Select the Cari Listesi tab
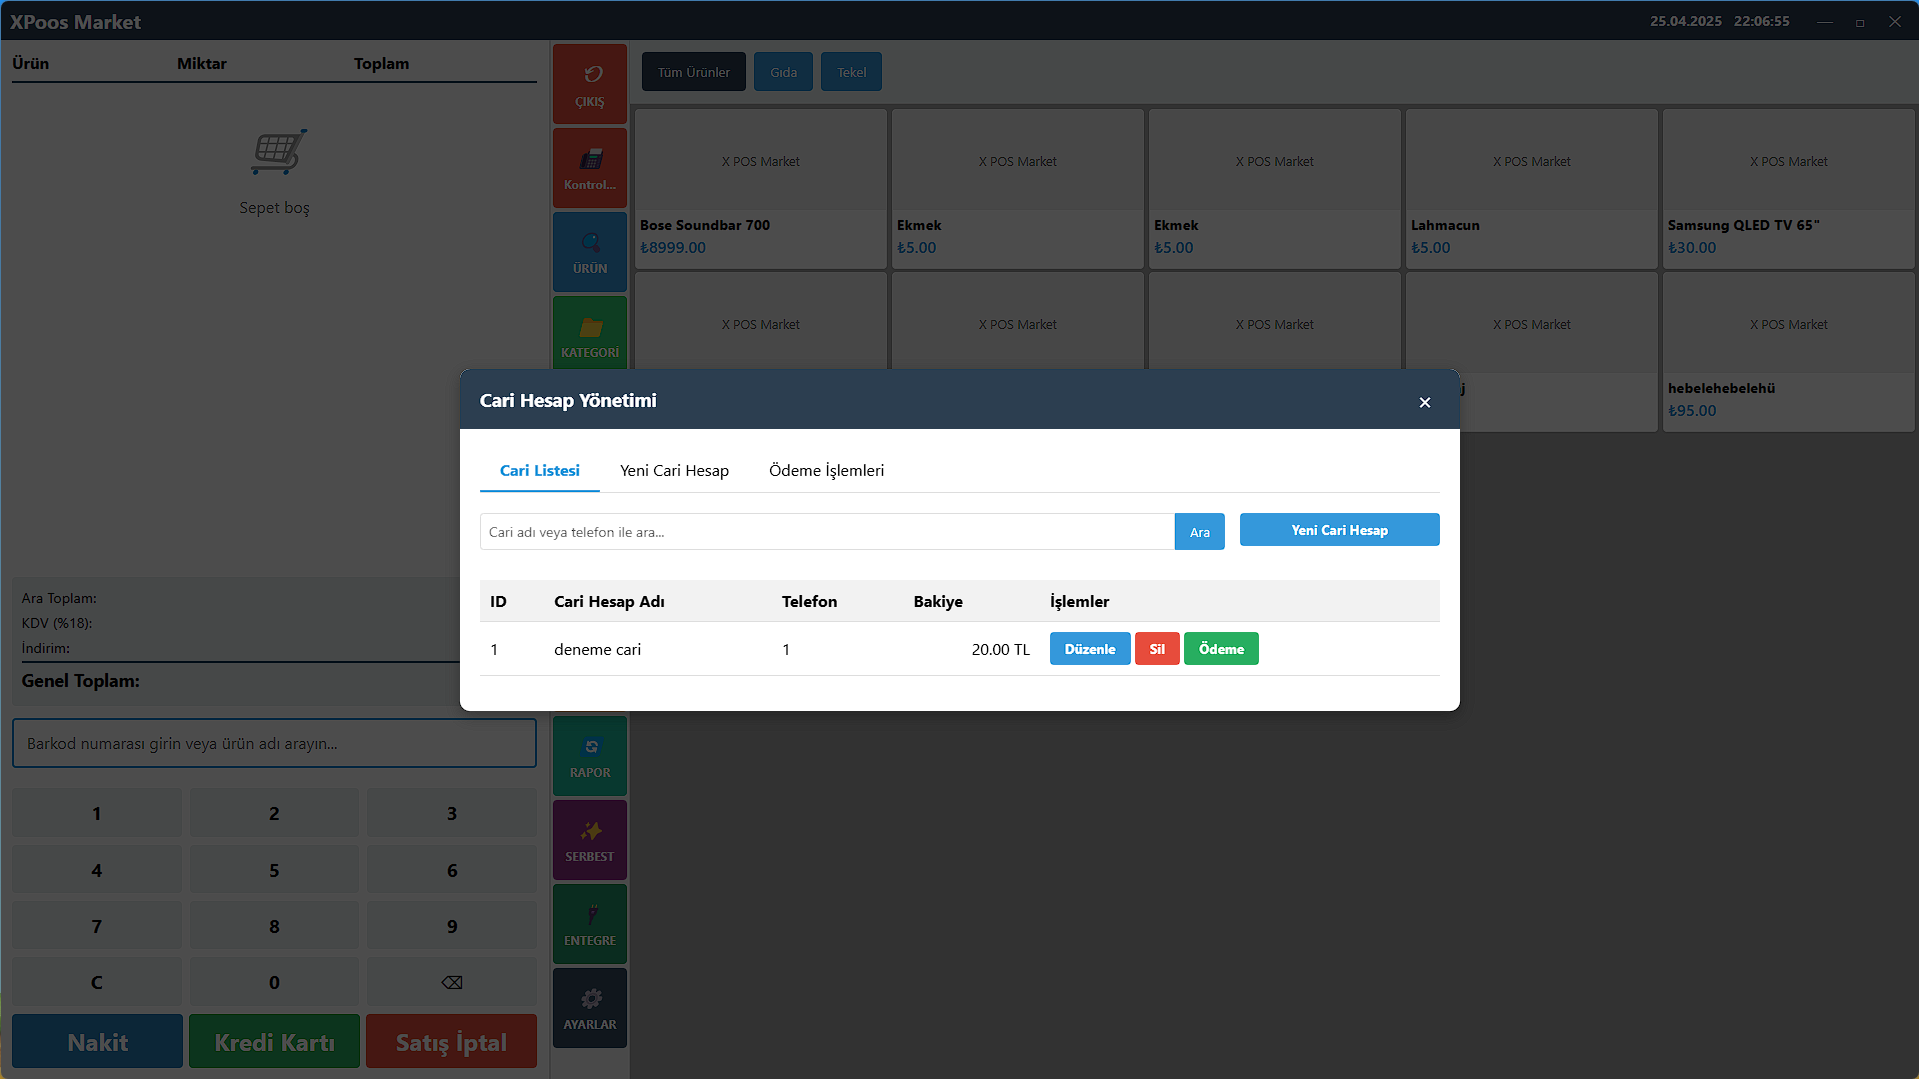Viewport: 1919px width, 1079px height. coord(539,471)
